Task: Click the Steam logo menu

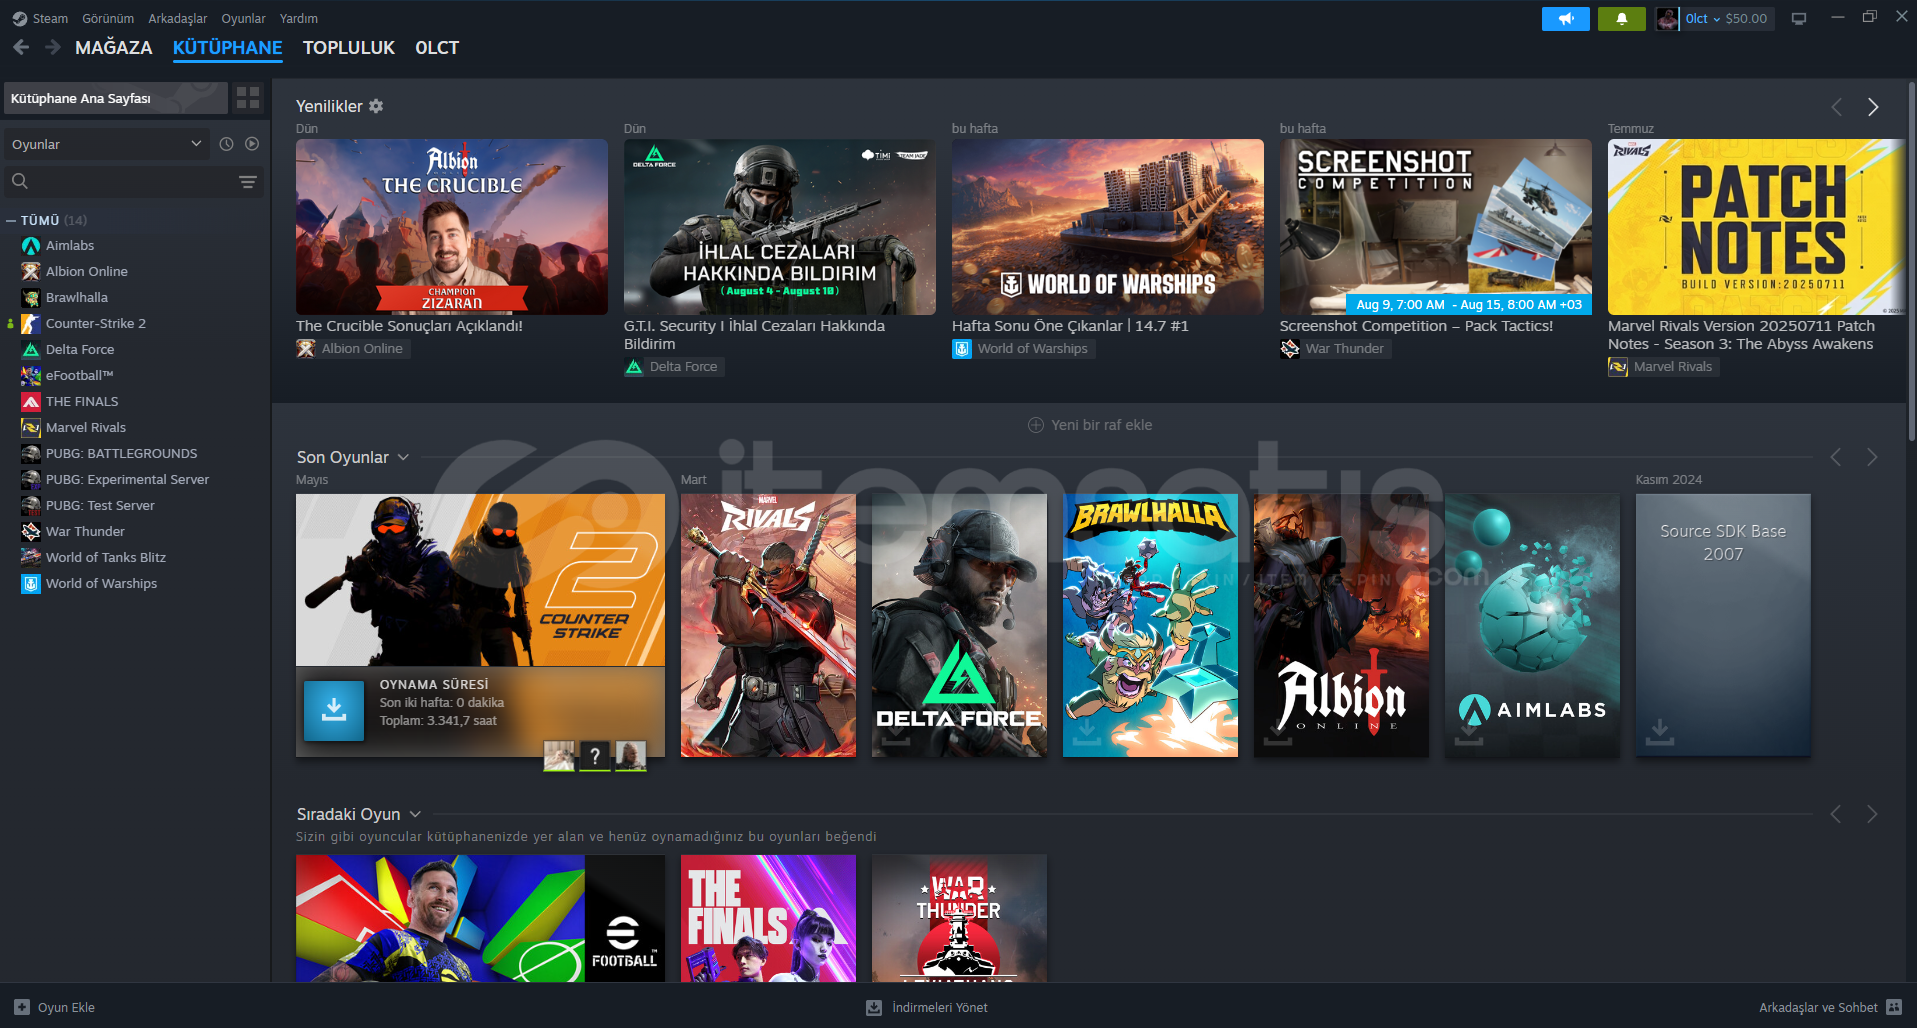Action: (x=40, y=18)
